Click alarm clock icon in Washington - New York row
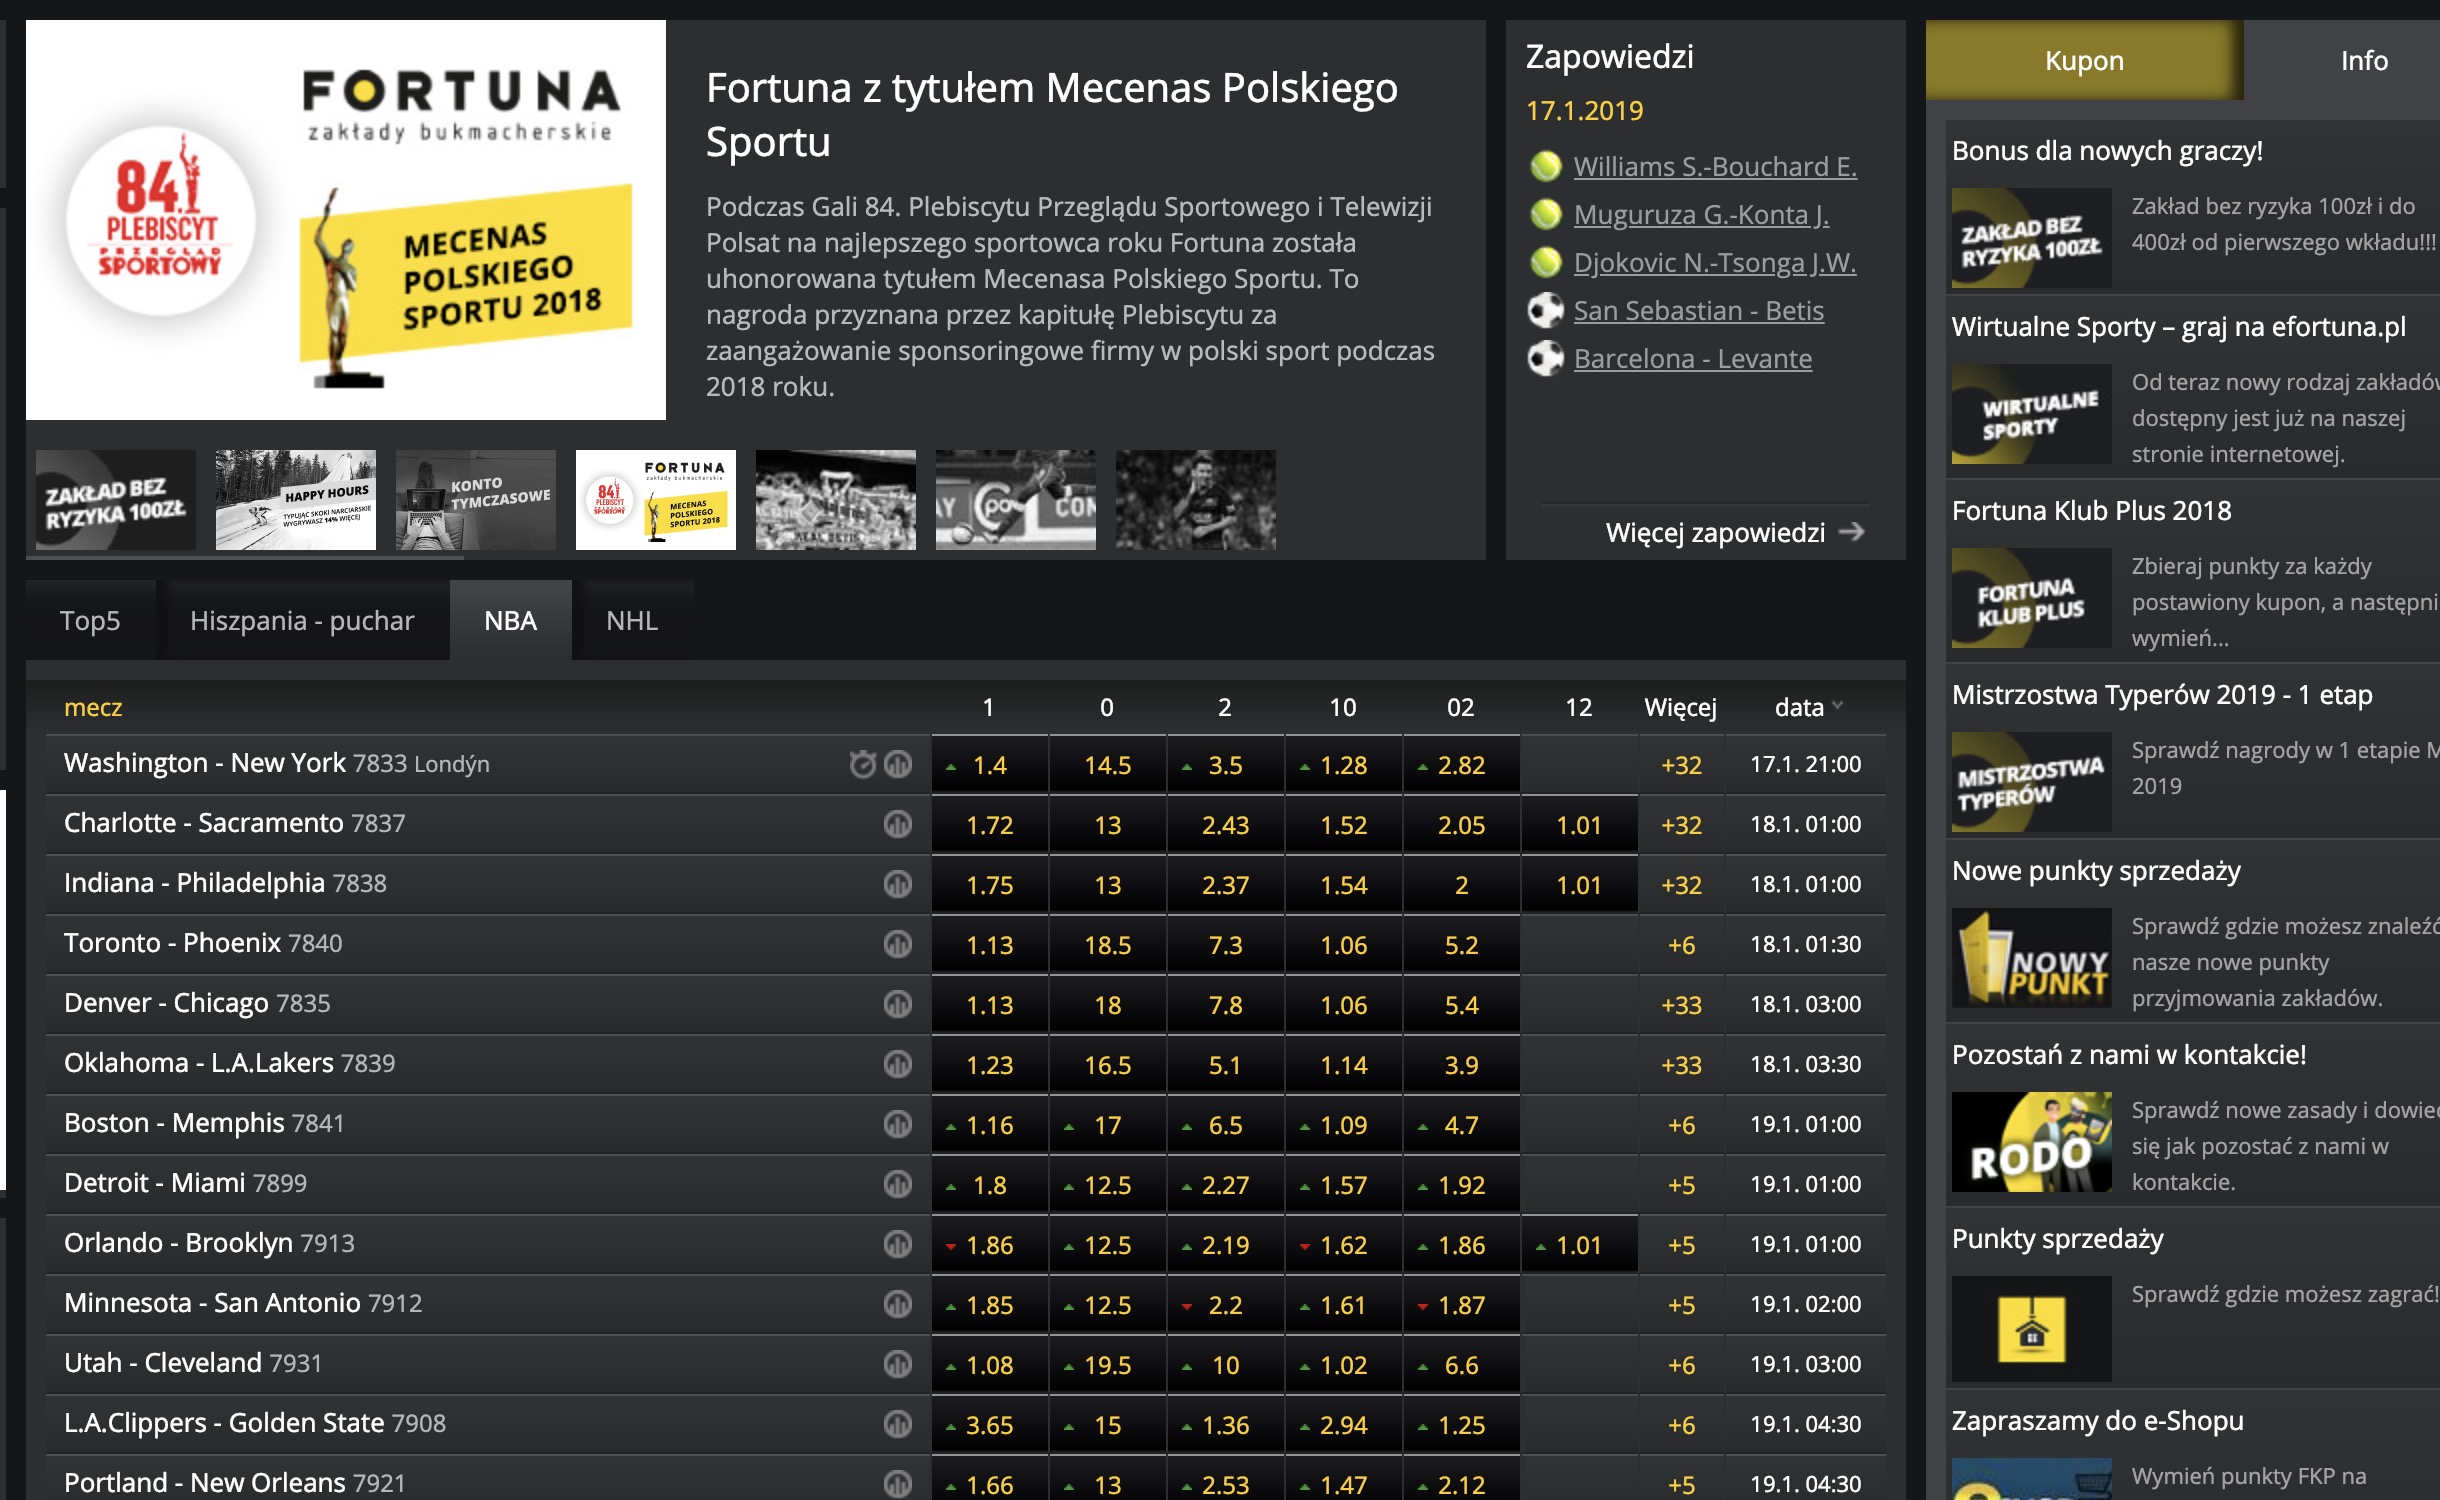The height and width of the screenshot is (1500, 2440). (x=862, y=764)
